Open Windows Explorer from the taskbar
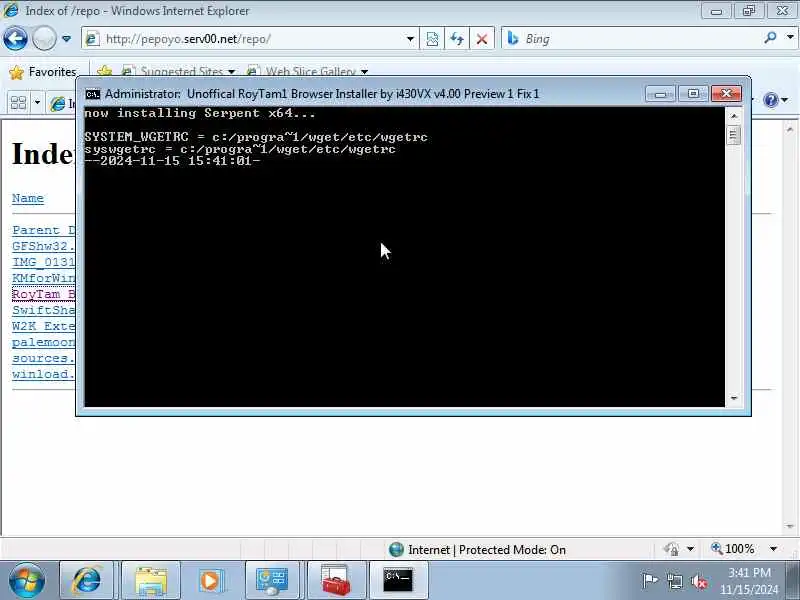 click(x=151, y=580)
